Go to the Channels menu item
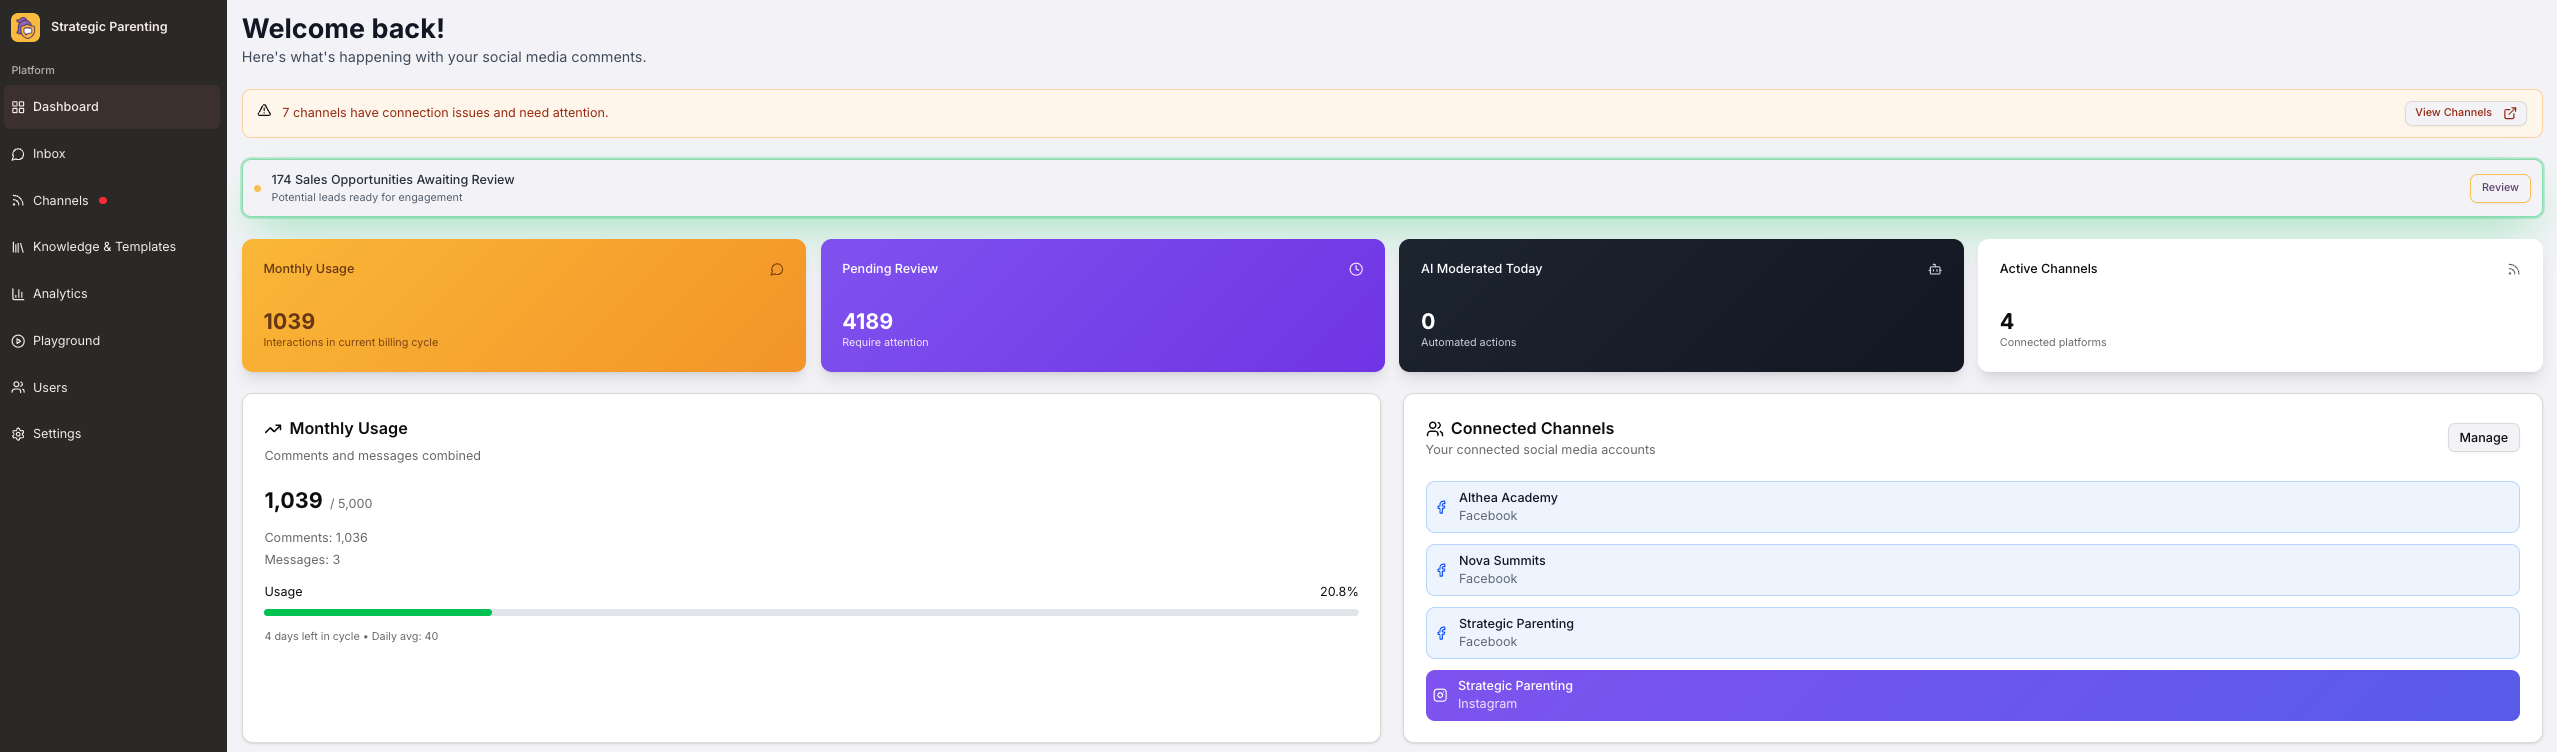This screenshot has height=752, width=2557. coord(112,201)
